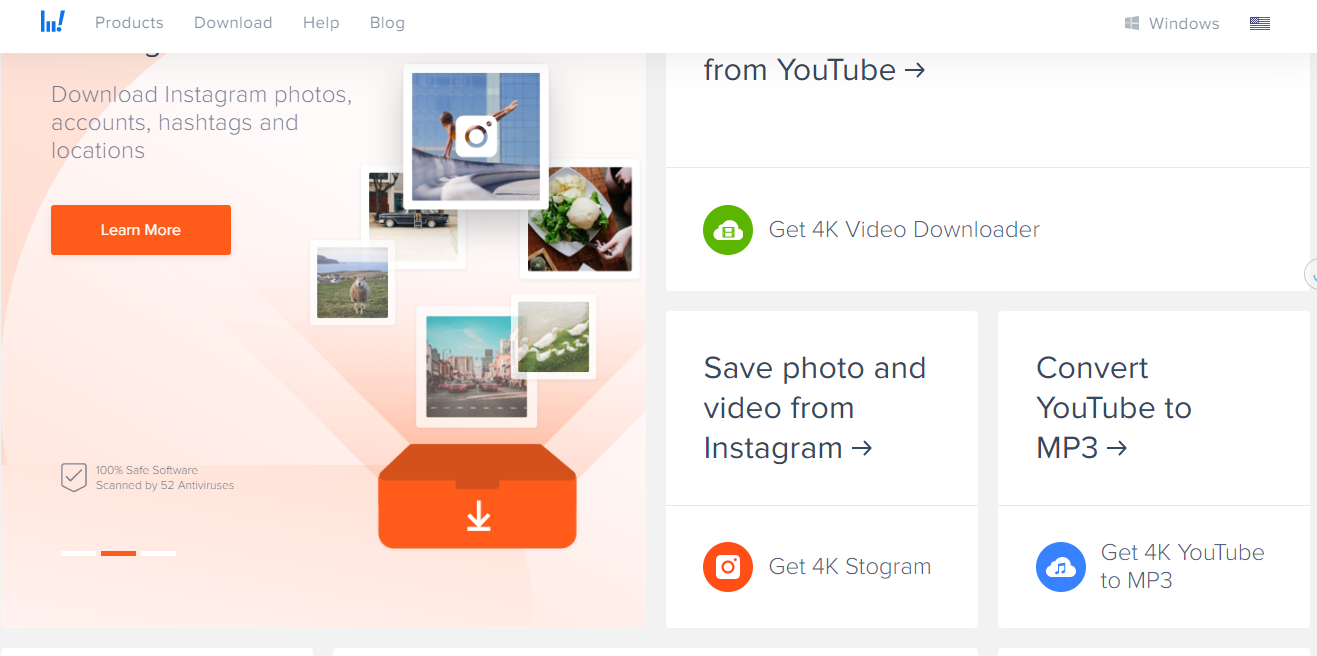The width and height of the screenshot is (1317, 656).
Task: Select the third carousel slide indicator
Action: tap(159, 553)
